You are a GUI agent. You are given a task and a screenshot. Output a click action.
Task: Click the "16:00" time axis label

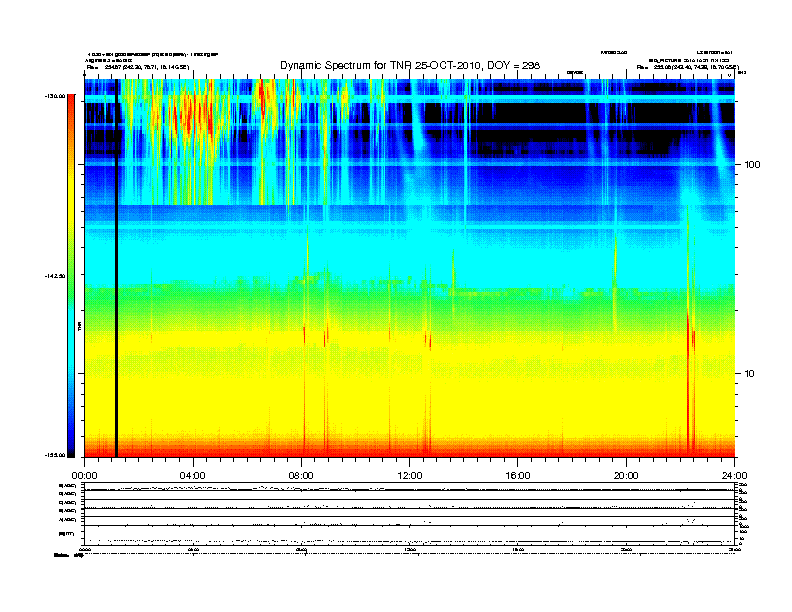(x=518, y=476)
